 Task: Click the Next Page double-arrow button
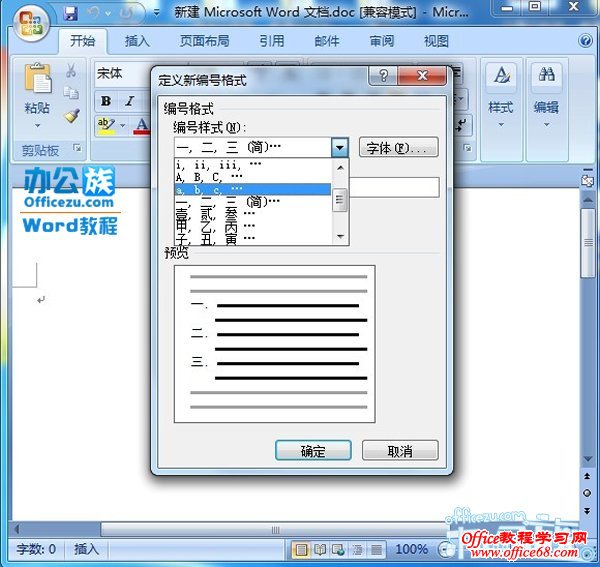click(x=587, y=511)
